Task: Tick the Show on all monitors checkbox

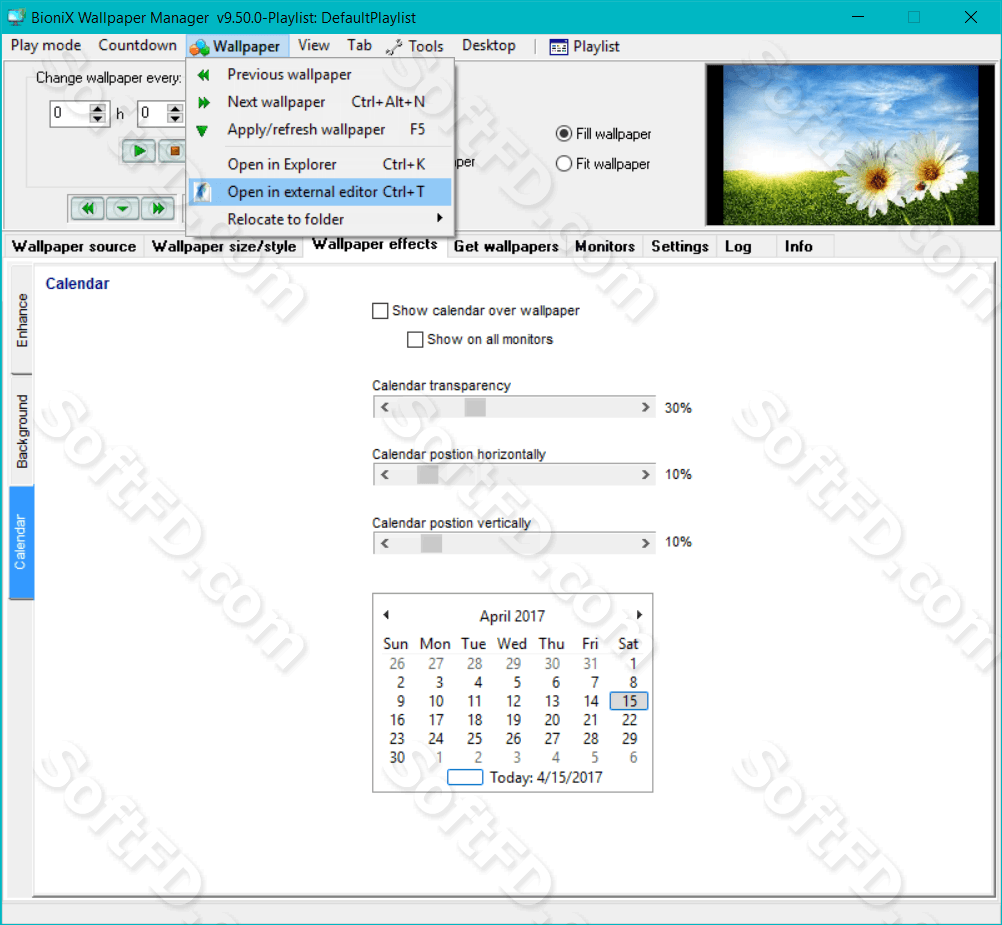Action: [415, 339]
